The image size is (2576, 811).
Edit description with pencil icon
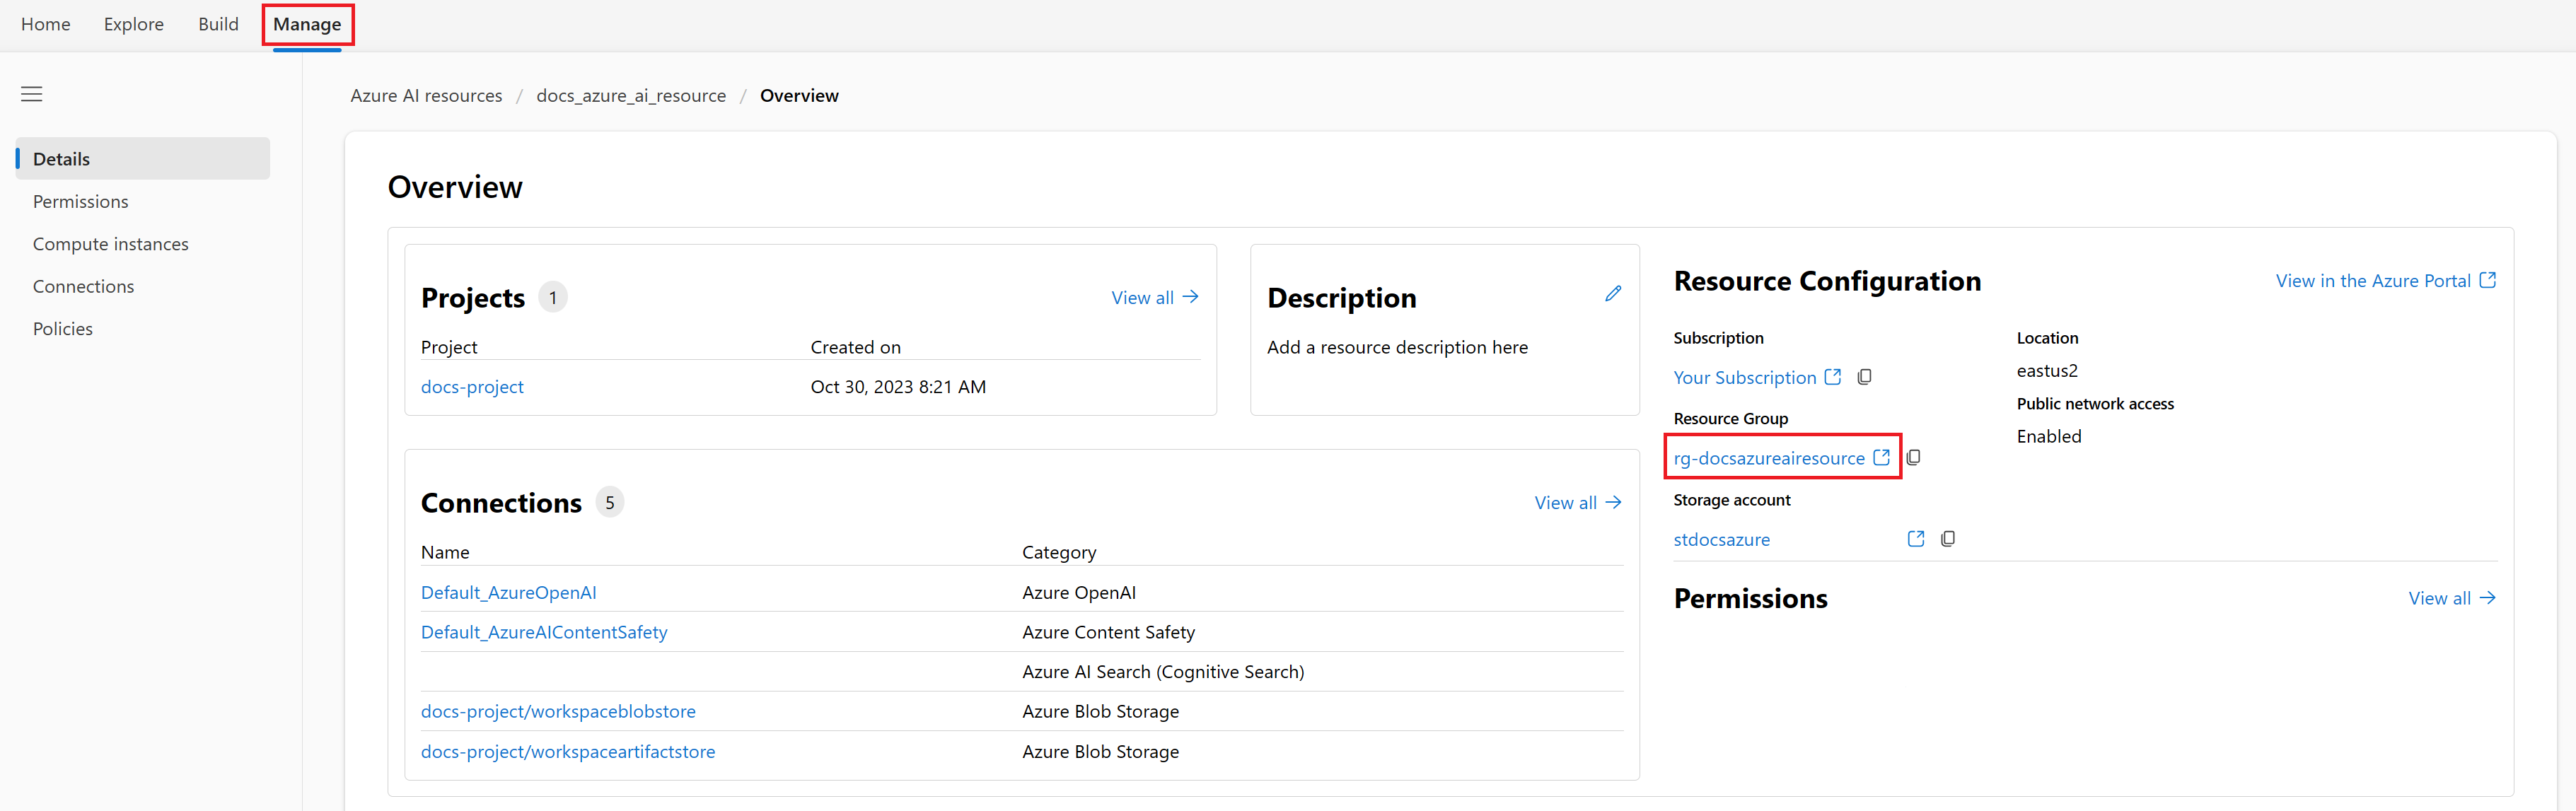point(1612,293)
